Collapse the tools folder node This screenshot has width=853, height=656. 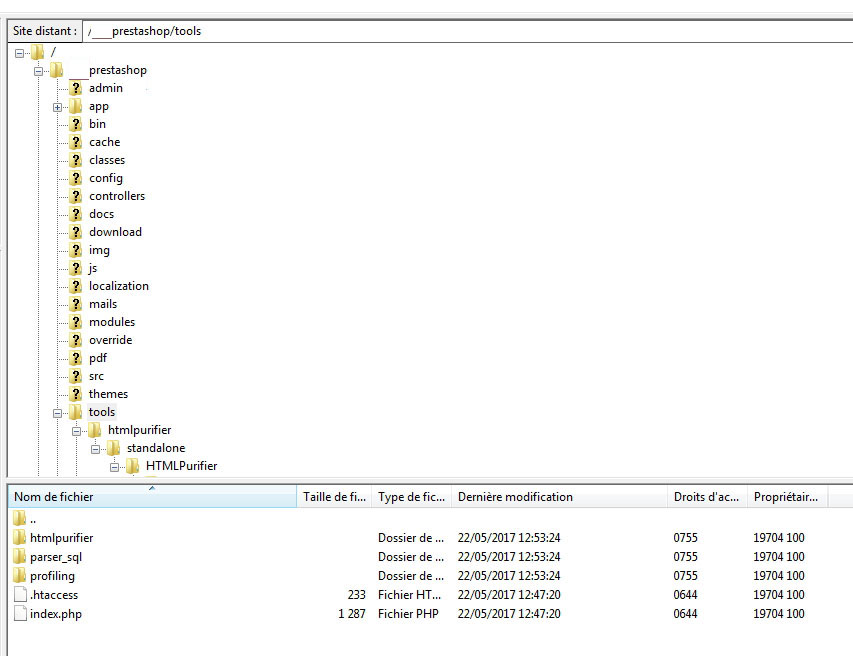(58, 413)
